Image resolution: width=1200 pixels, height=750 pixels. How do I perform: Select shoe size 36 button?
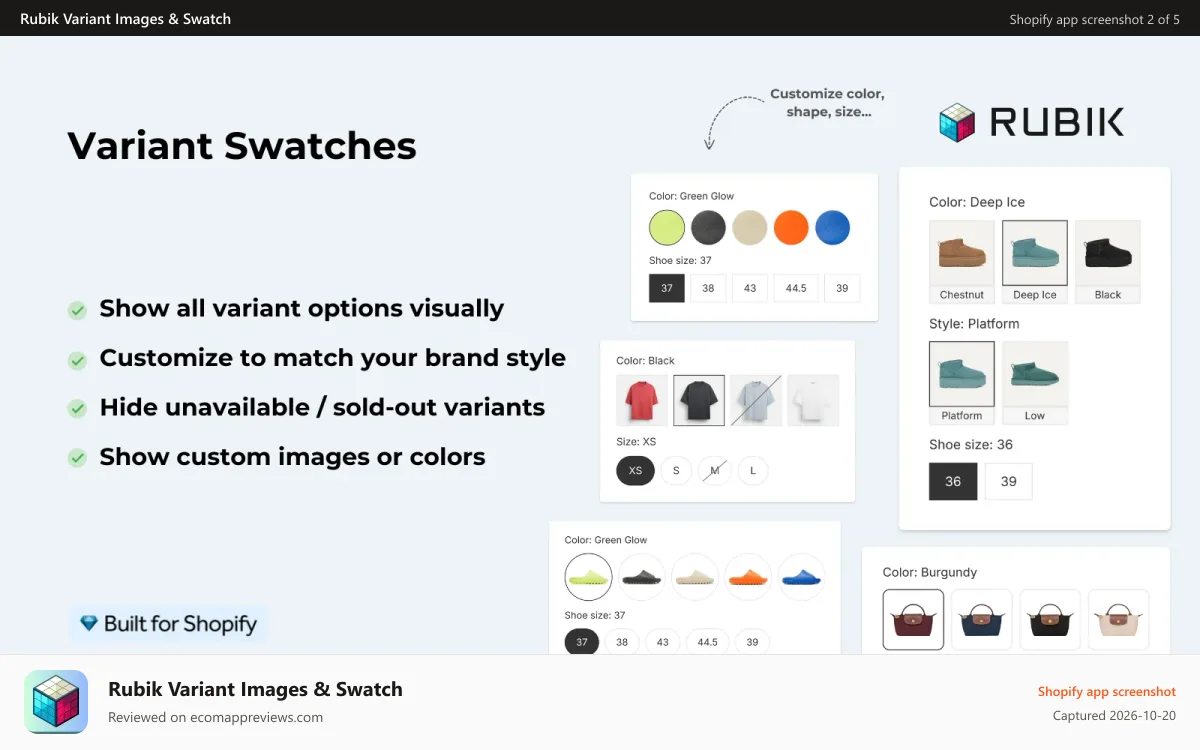(953, 481)
